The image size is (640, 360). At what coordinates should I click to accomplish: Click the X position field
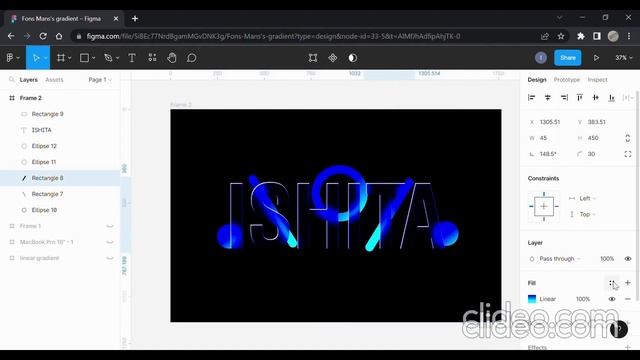coord(549,122)
